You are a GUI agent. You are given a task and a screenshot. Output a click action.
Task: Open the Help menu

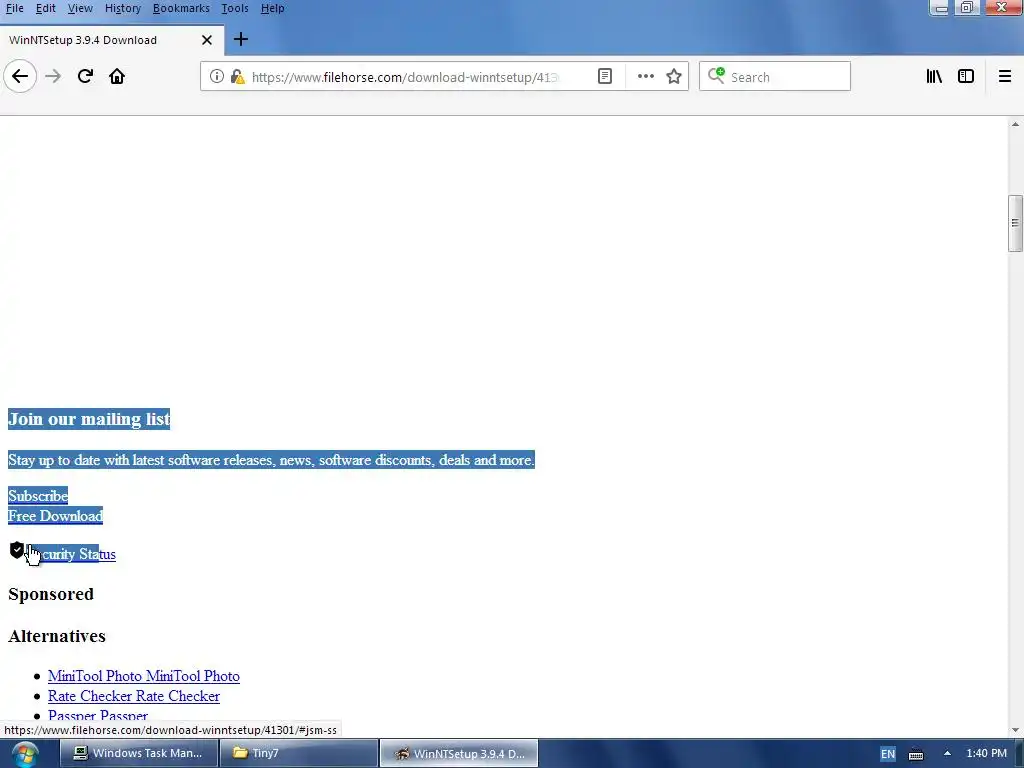pos(272,8)
